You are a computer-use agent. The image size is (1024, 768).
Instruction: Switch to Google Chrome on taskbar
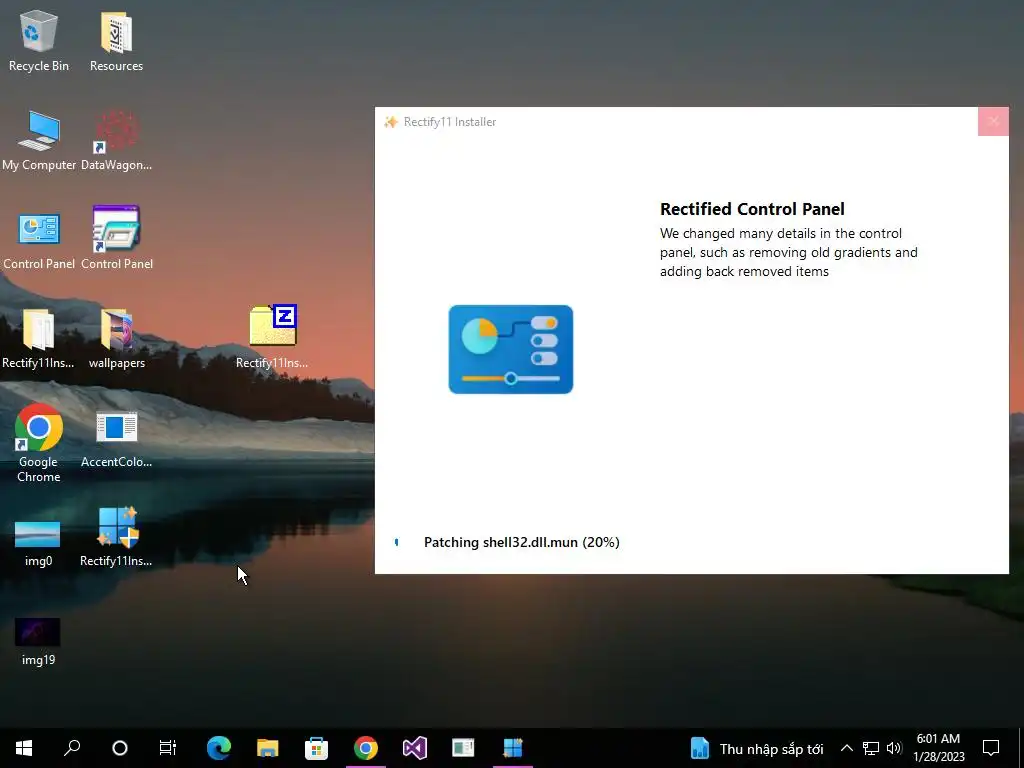[x=366, y=748]
